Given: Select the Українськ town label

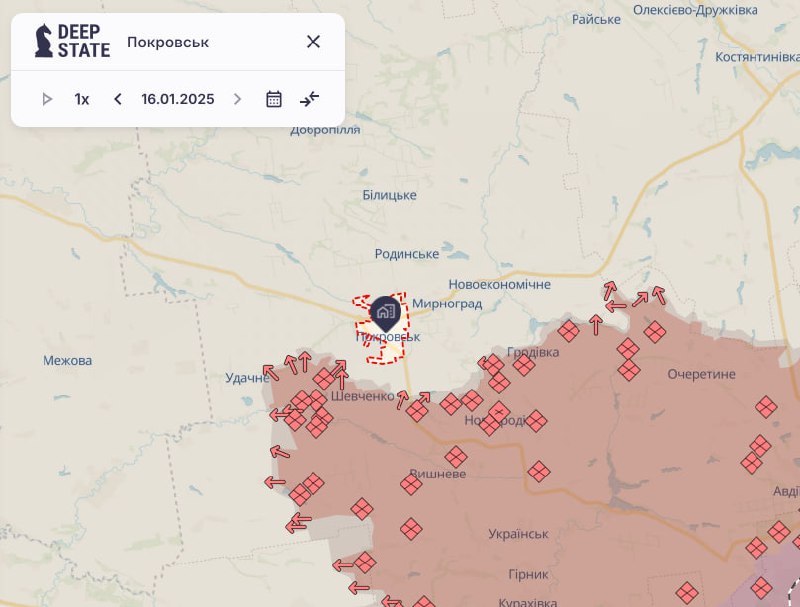Looking at the screenshot, I should coord(518,534).
